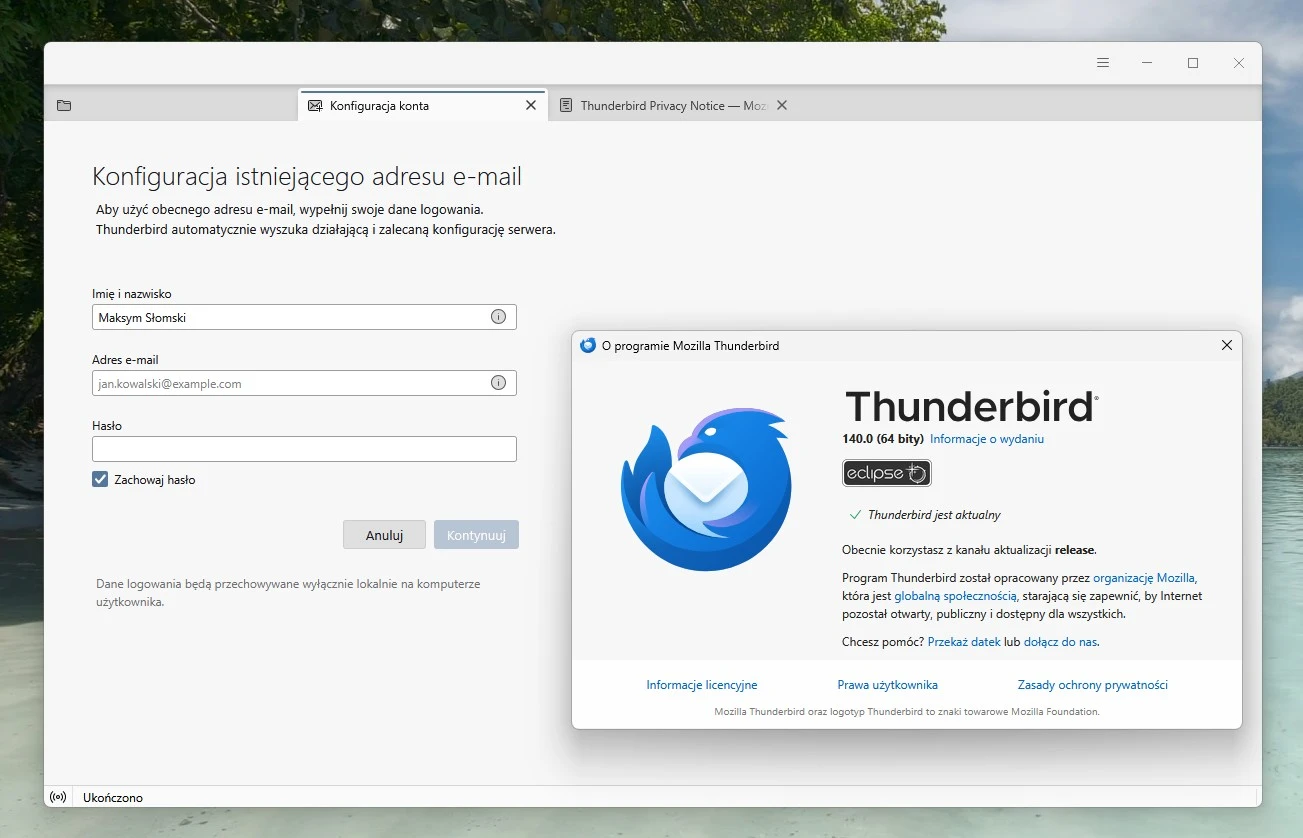Click mail setup icon on Konfiguracja tab
The height and width of the screenshot is (838, 1303).
click(315, 105)
